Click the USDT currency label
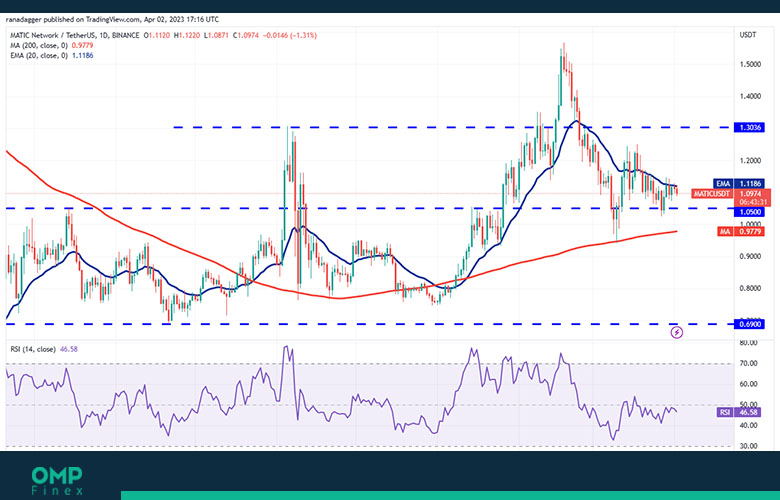The image size is (780, 500). pyautogui.click(x=748, y=35)
